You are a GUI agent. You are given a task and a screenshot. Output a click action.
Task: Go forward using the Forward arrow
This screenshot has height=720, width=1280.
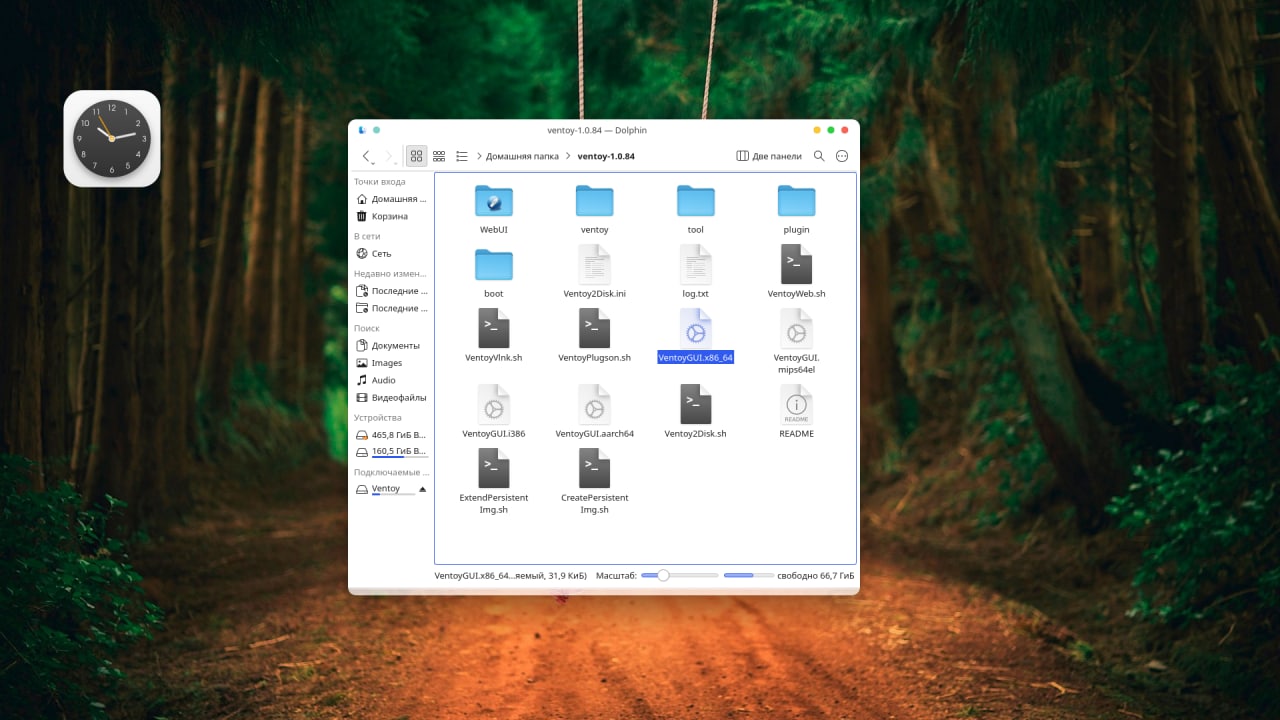[390, 156]
